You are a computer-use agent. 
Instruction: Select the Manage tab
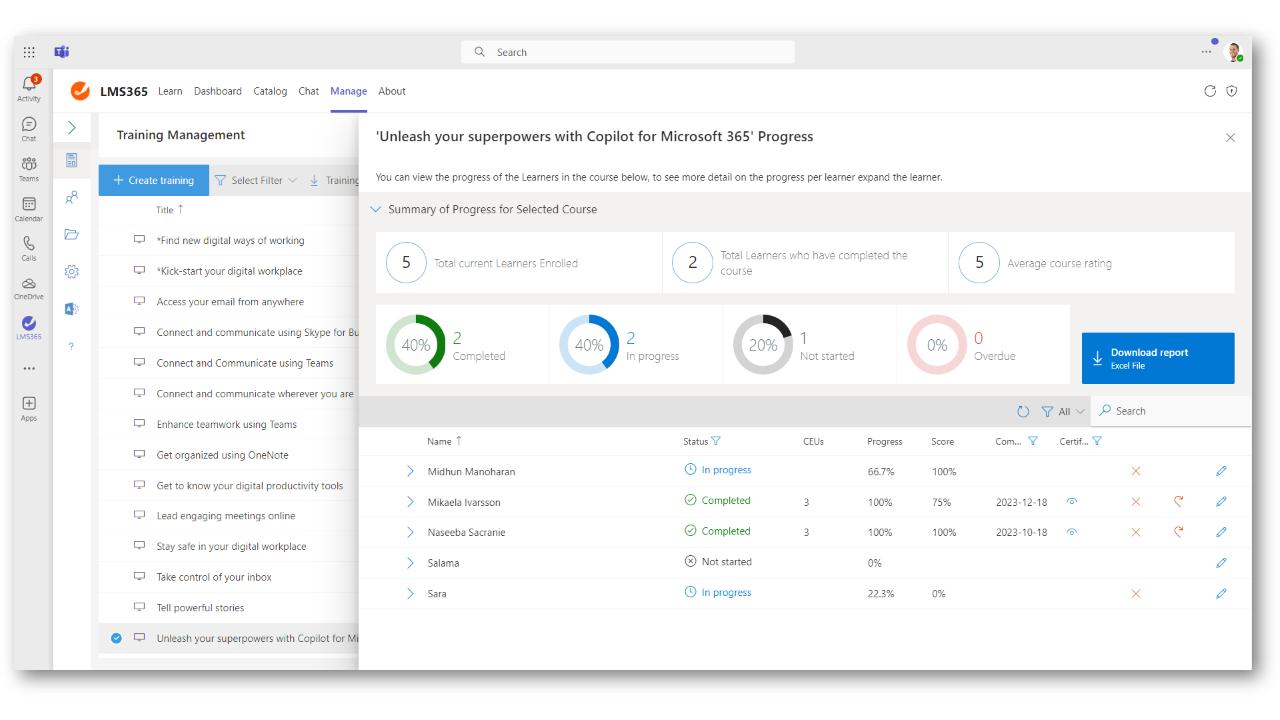click(x=349, y=91)
